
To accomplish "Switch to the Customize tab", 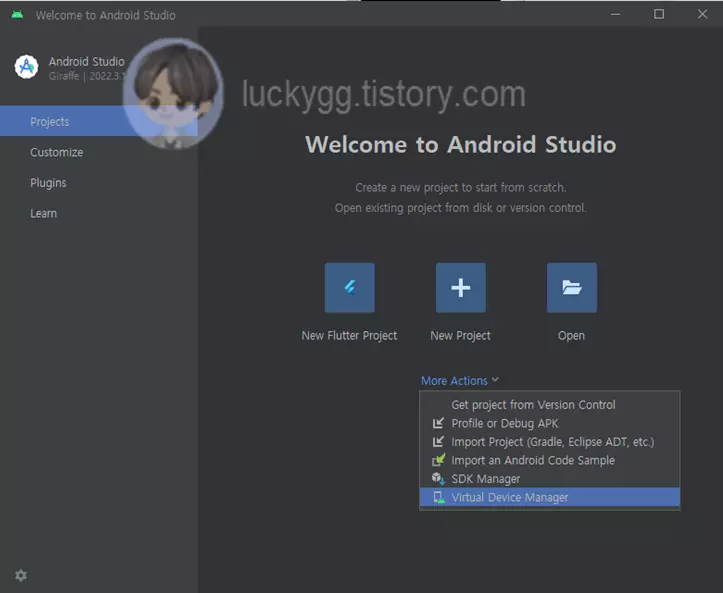I will (x=99, y=152).
